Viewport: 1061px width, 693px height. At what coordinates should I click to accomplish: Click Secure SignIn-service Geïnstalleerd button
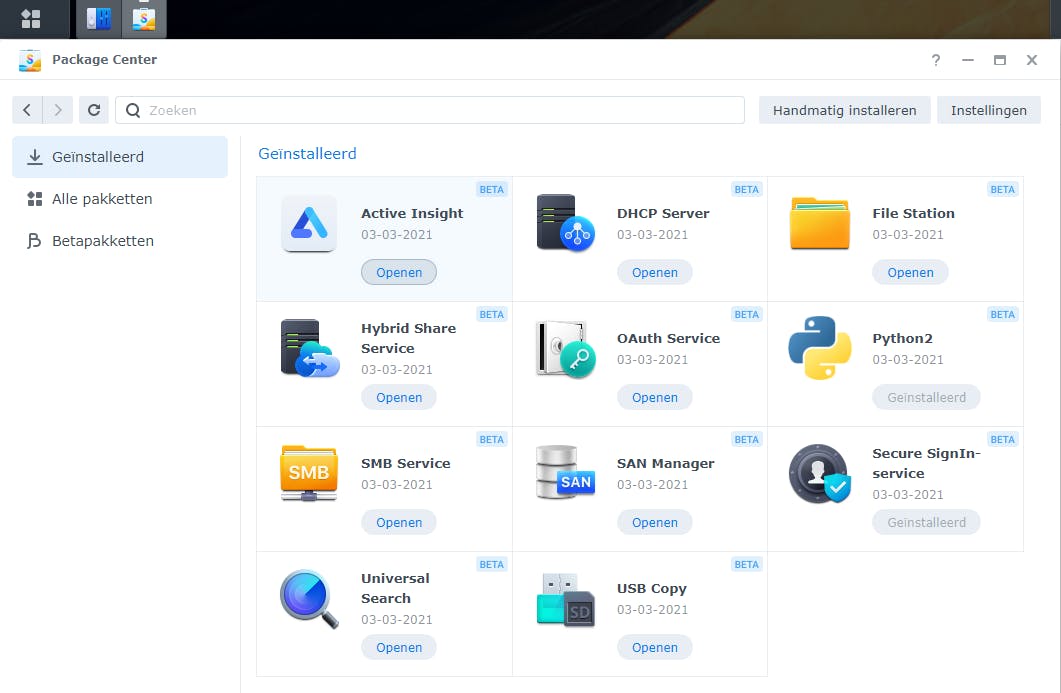point(926,522)
